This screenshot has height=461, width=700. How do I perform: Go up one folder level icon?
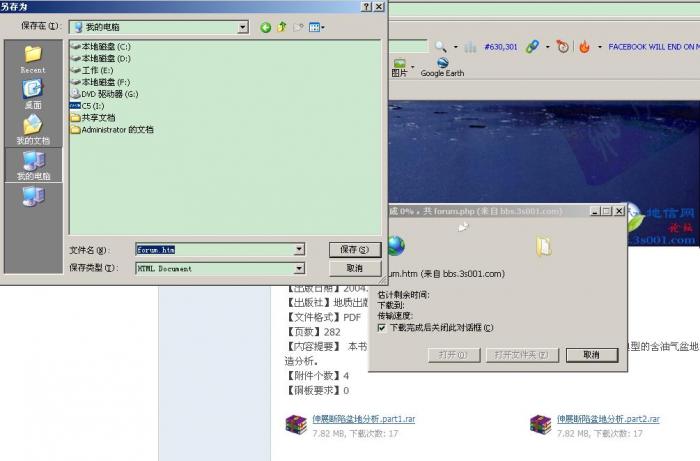[282, 27]
